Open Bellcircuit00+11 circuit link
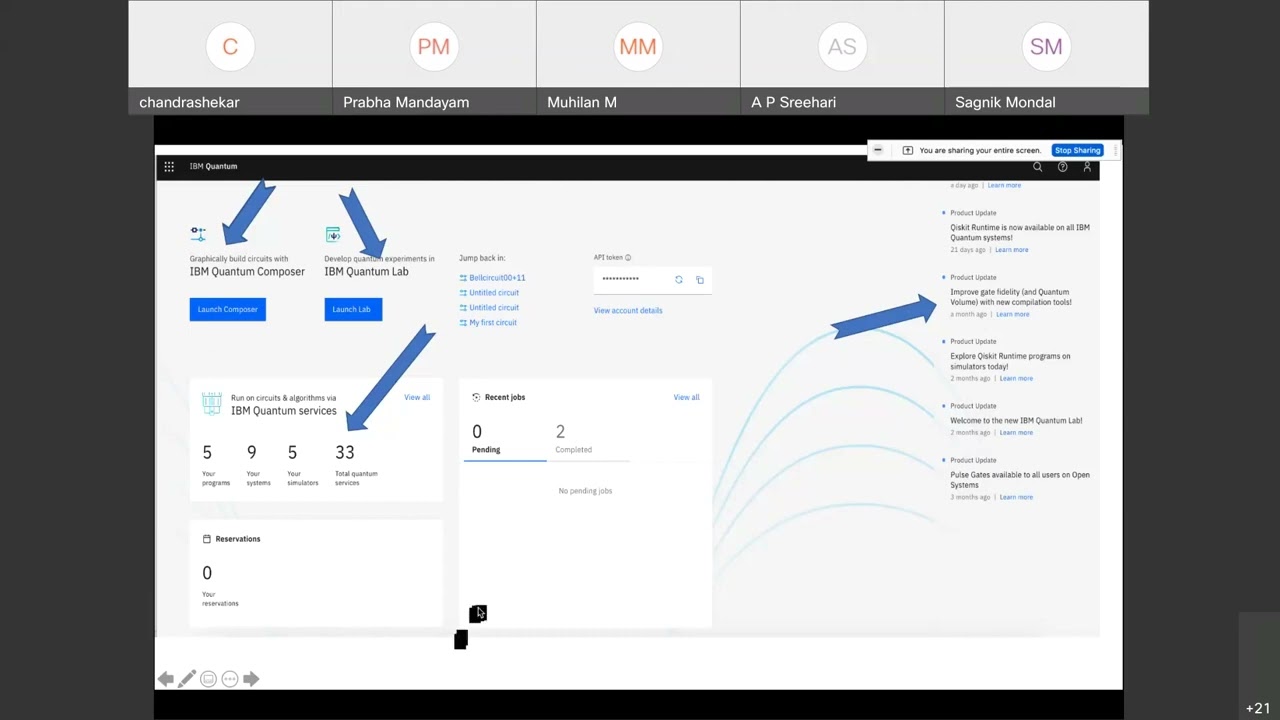 [x=497, y=278]
